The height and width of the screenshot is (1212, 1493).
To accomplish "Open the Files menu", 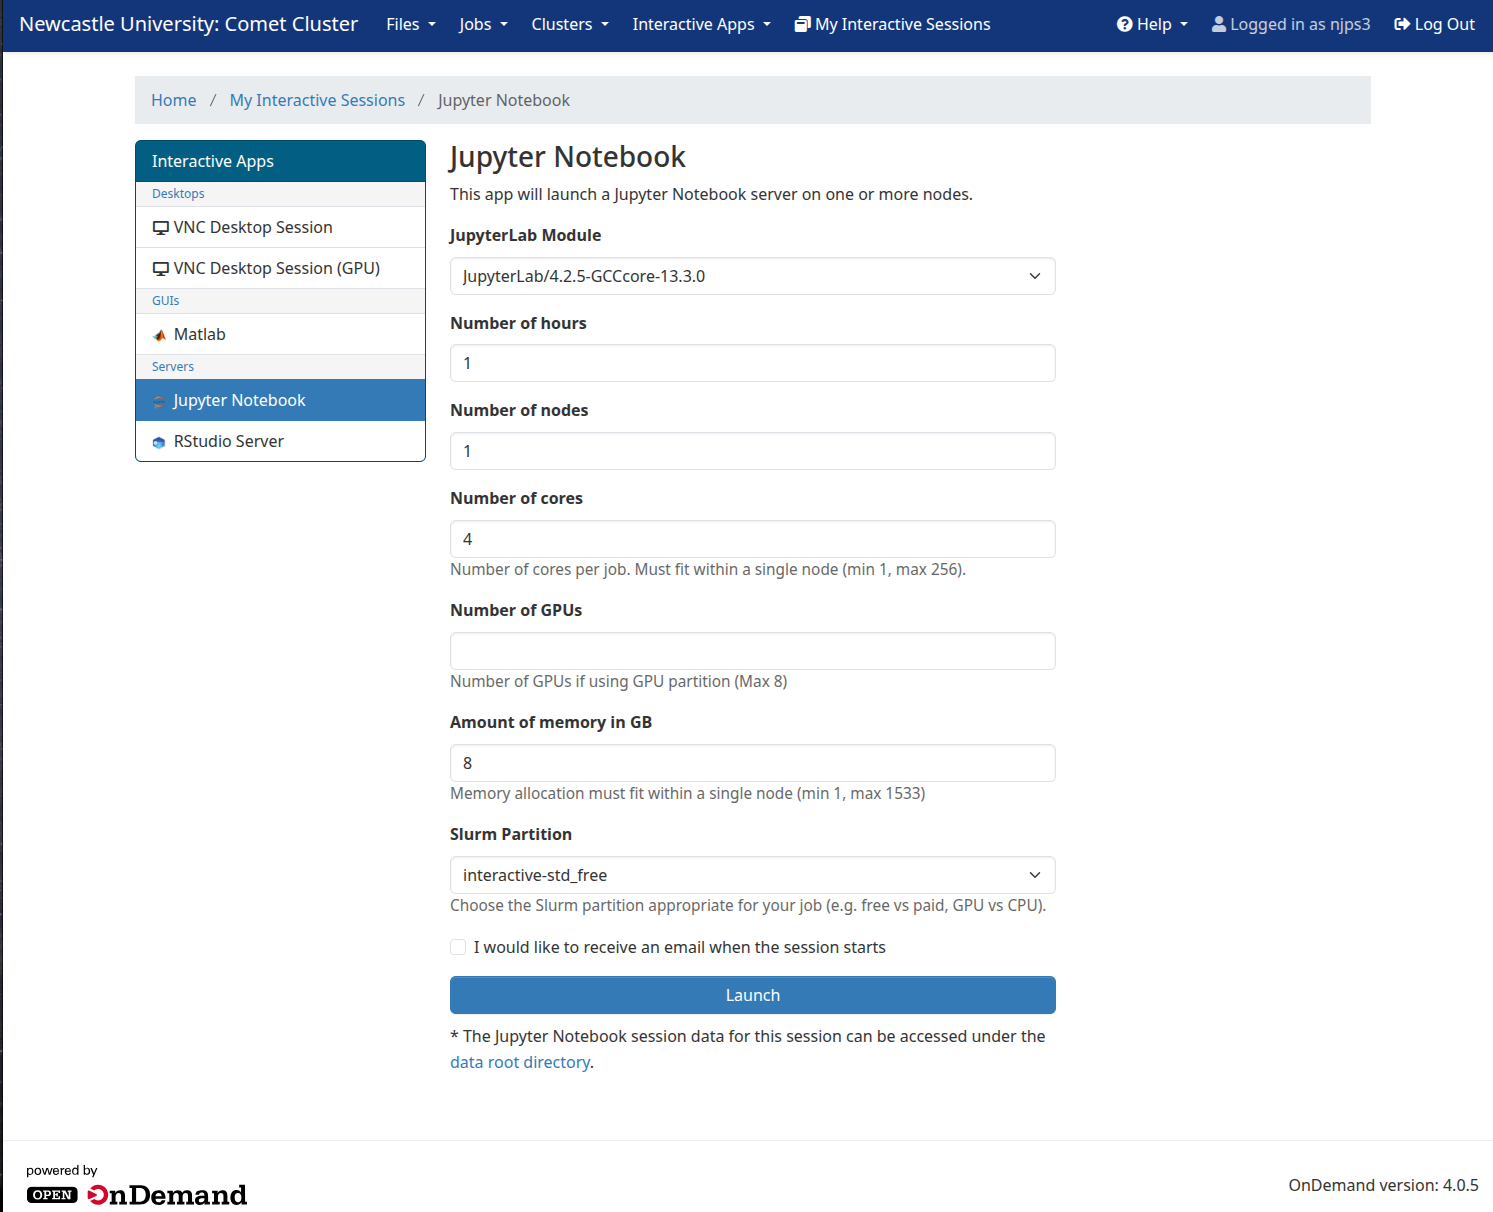I will 410,24.
